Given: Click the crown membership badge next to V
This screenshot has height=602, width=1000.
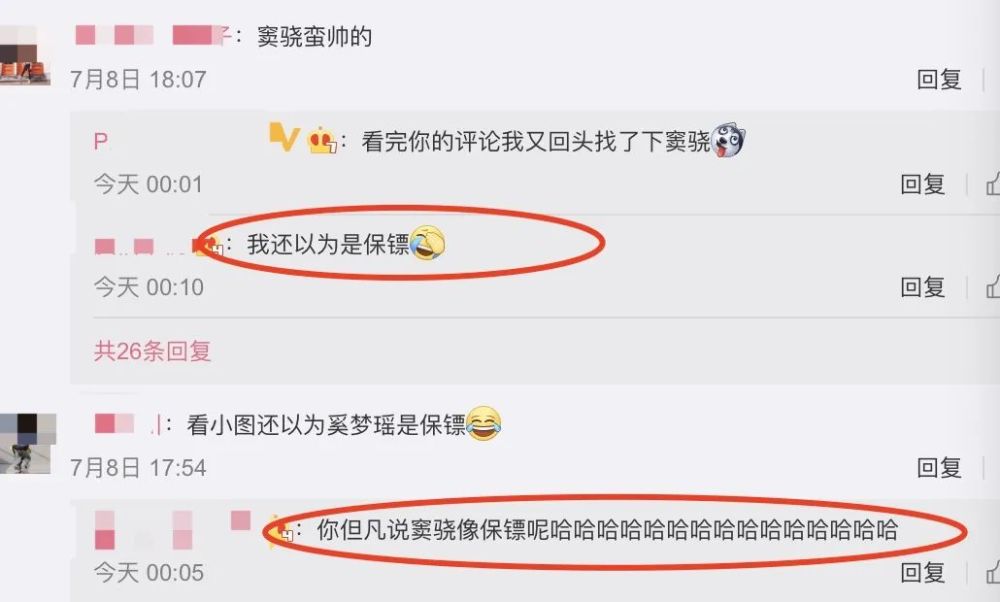Looking at the screenshot, I should point(322,140).
